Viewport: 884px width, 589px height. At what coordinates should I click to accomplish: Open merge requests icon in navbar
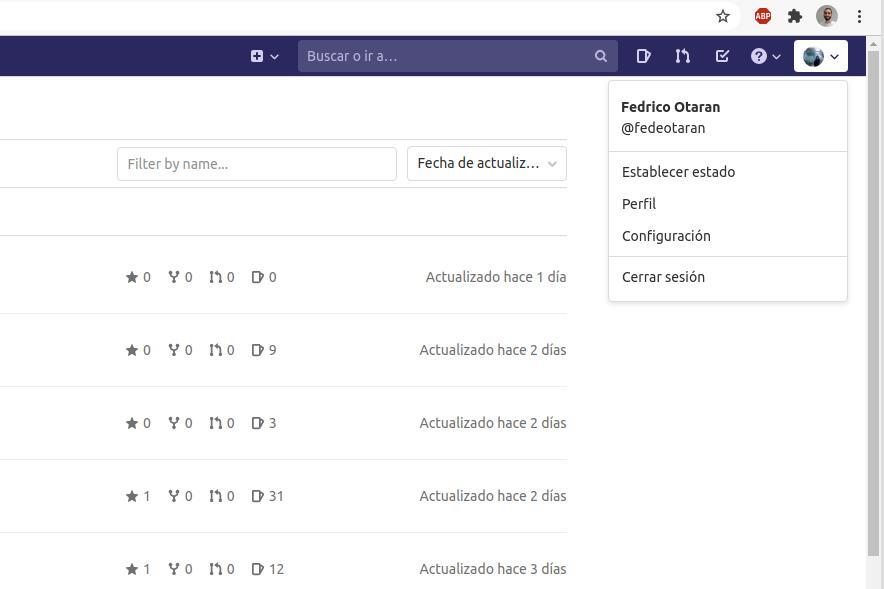[682, 56]
